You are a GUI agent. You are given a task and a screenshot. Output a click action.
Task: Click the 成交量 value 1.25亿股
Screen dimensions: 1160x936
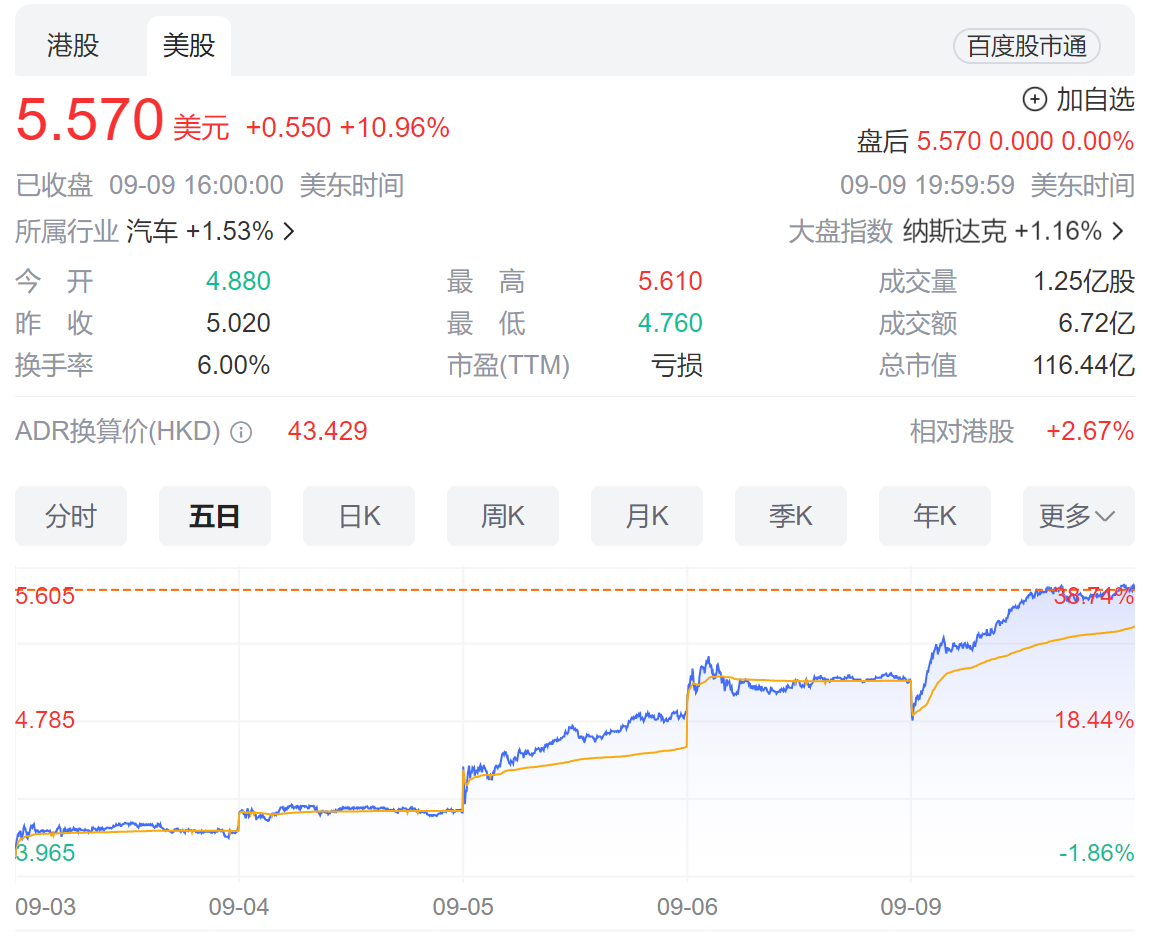(1084, 281)
